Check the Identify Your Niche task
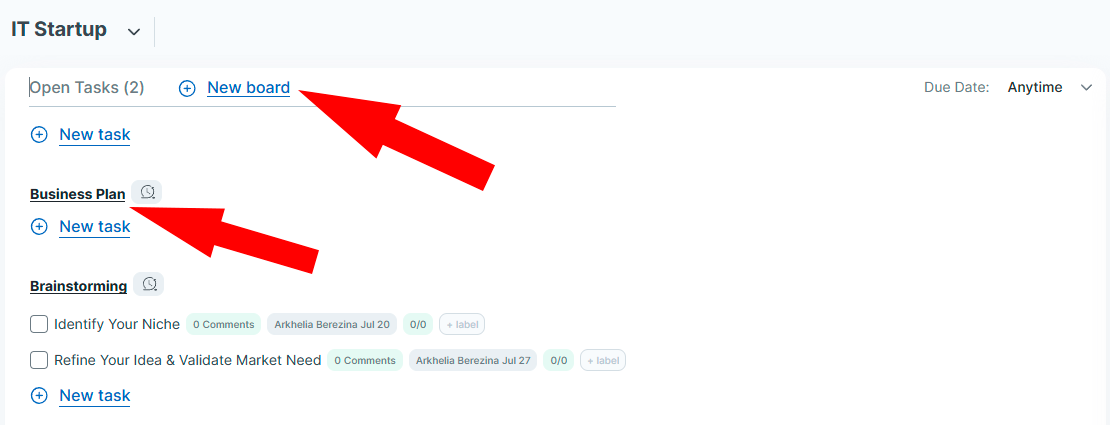 pyautogui.click(x=39, y=324)
